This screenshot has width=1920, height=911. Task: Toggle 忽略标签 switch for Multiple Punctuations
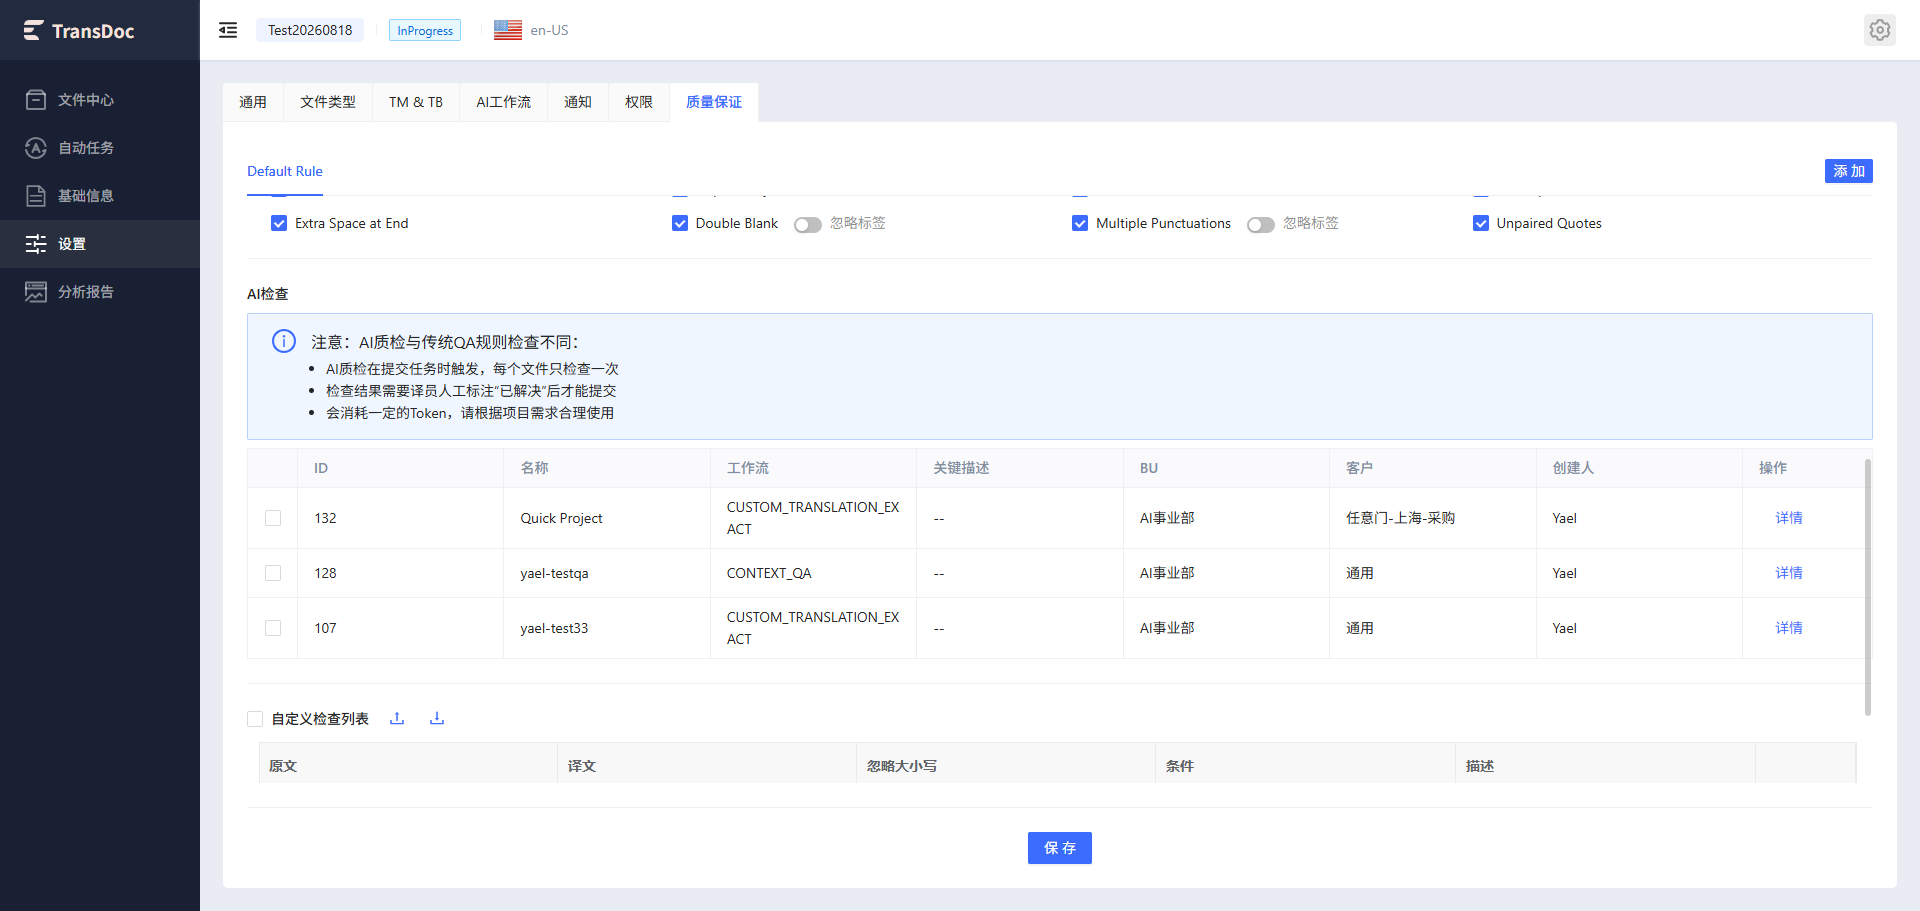point(1261,224)
